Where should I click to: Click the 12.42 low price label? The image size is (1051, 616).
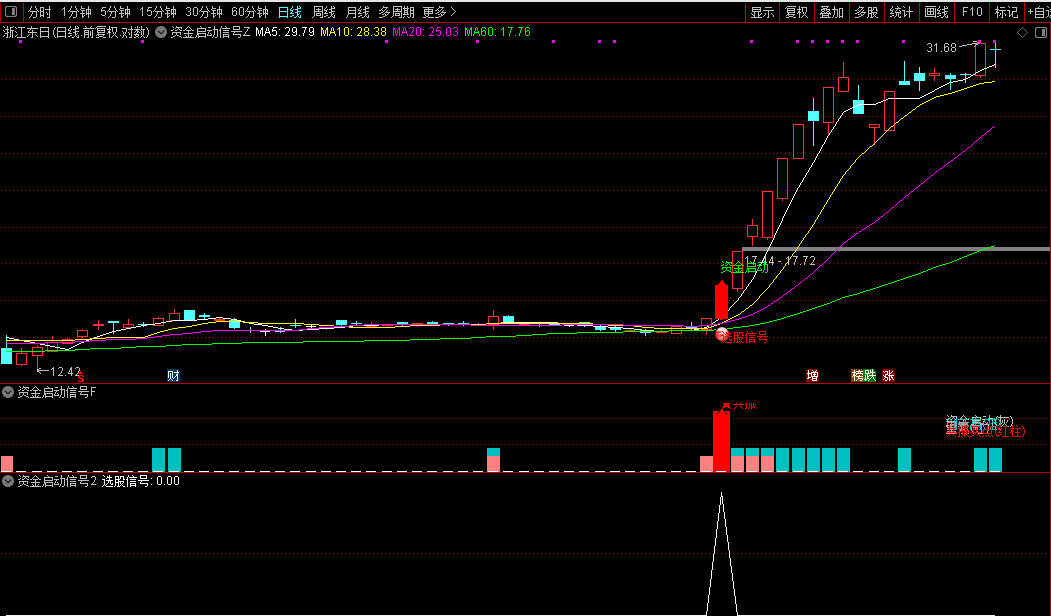66,371
